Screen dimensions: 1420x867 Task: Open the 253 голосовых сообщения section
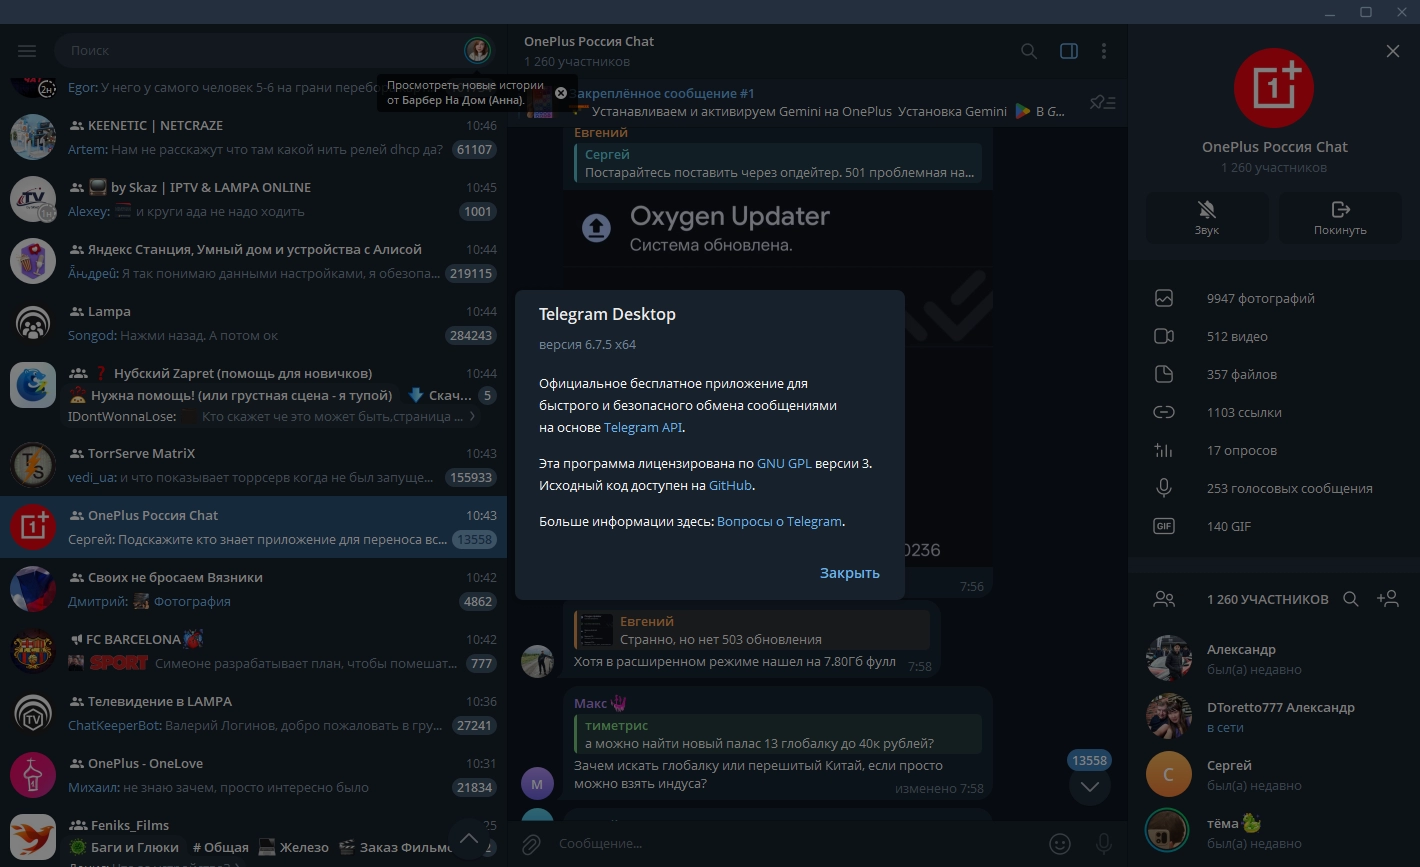click(1274, 488)
